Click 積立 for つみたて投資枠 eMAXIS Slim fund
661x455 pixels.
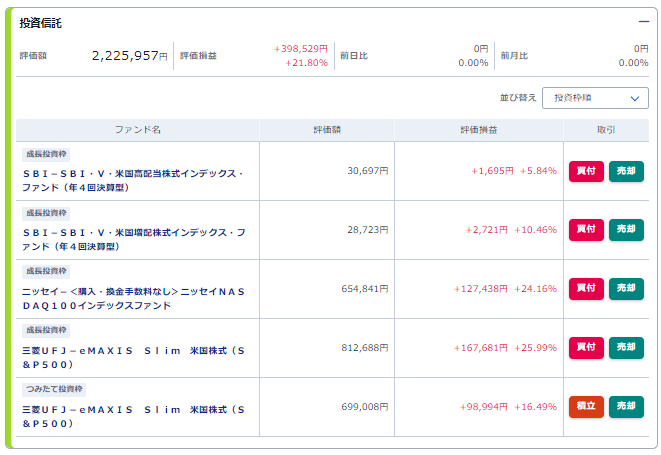coord(586,407)
